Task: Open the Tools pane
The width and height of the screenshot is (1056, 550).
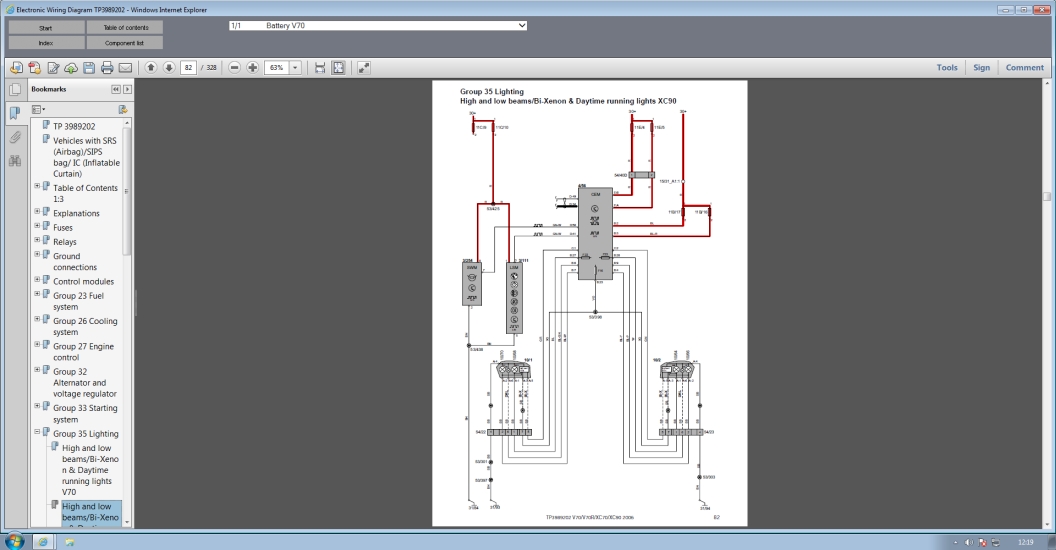Action: 946,68
